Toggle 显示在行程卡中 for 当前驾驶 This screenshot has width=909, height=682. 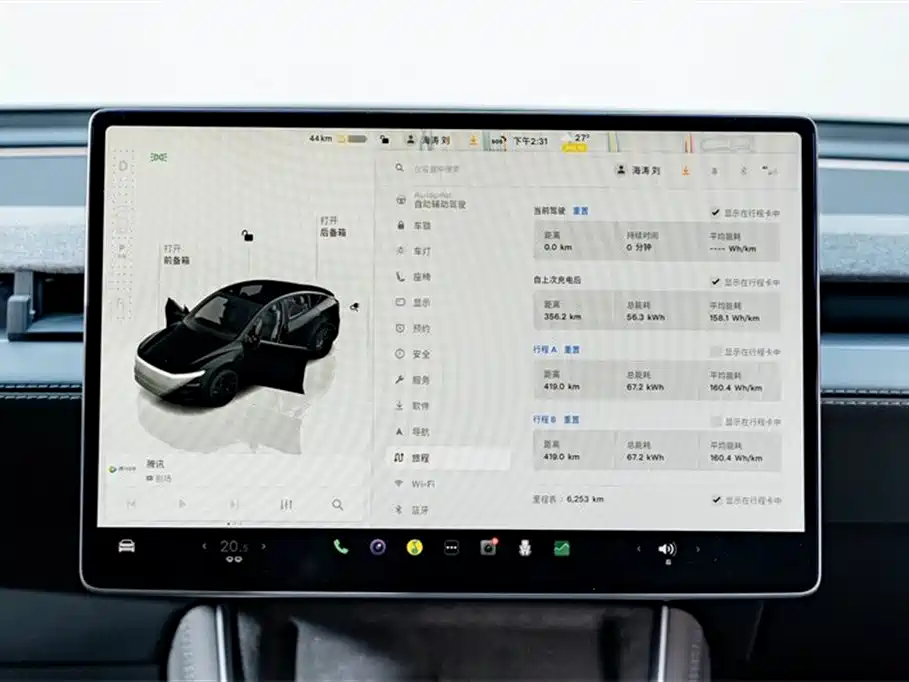point(713,212)
